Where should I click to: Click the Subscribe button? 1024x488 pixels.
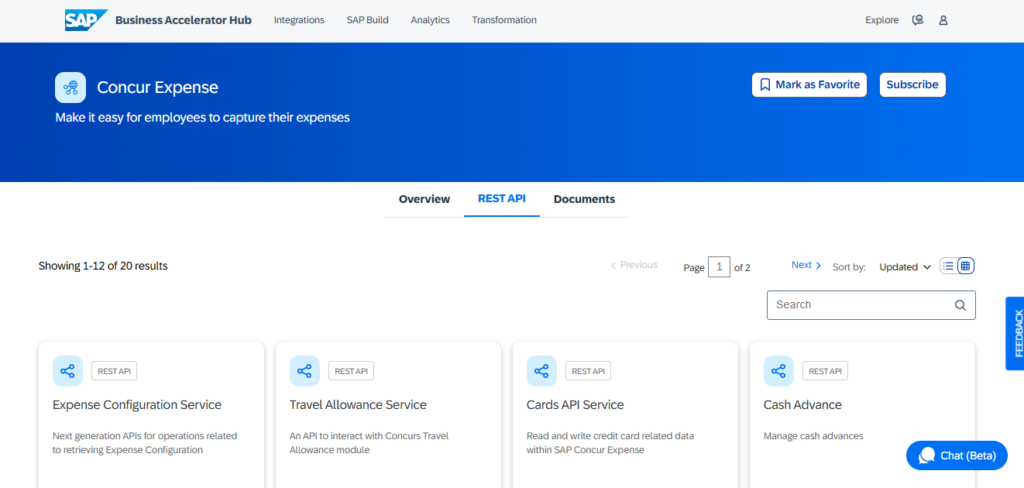tap(912, 85)
